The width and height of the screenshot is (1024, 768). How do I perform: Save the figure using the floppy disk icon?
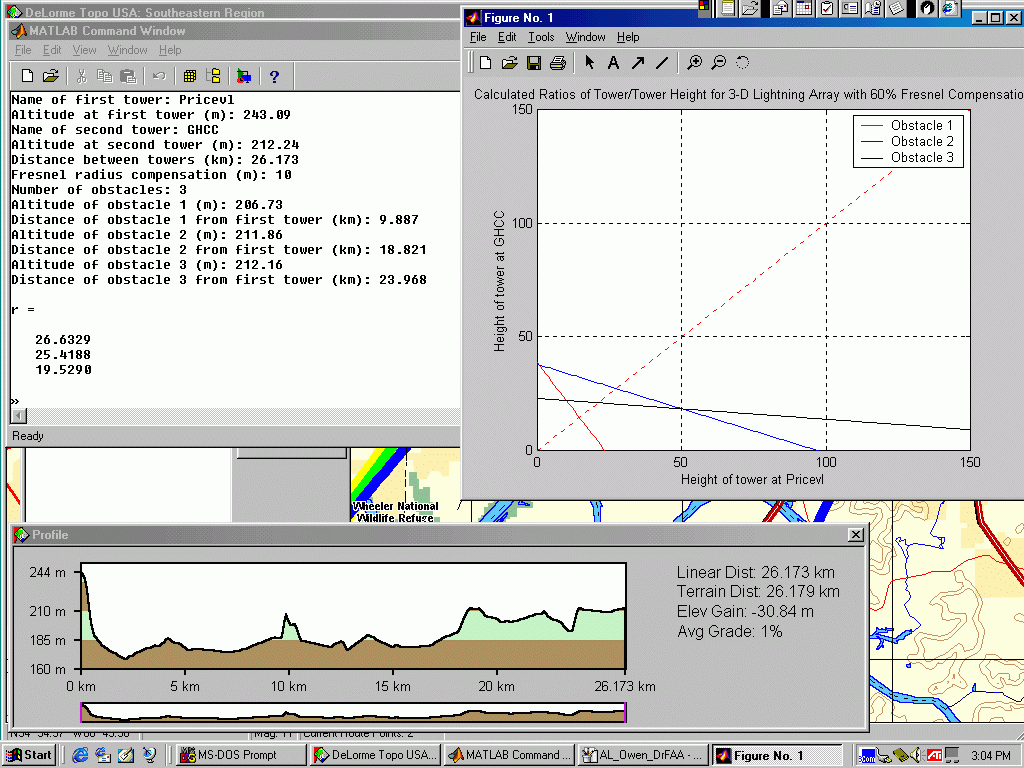coord(534,63)
